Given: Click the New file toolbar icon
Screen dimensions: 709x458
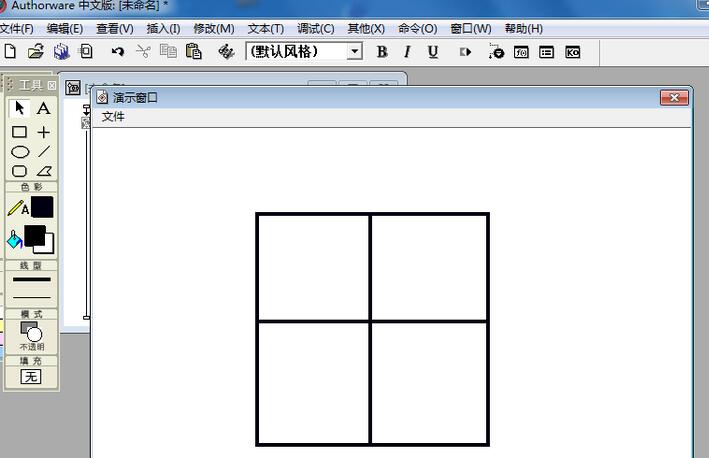Looking at the screenshot, I should click(x=10, y=52).
